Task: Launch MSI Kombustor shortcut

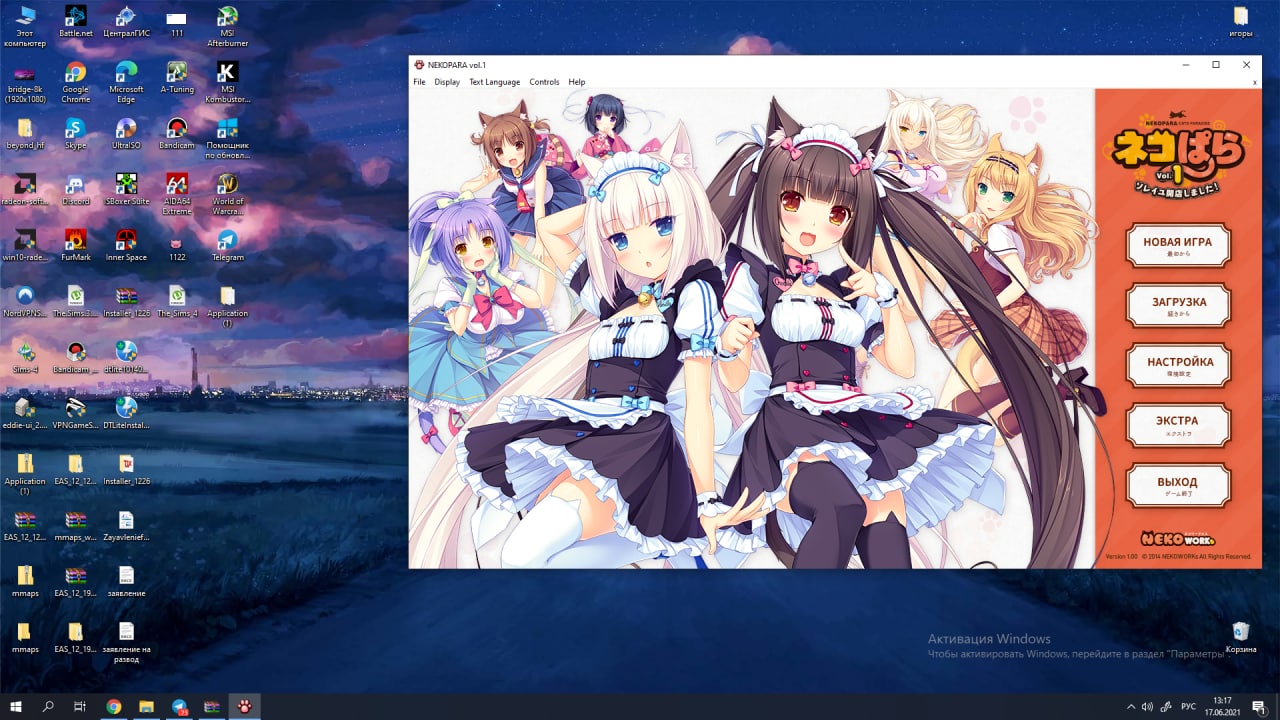Action: [227, 82]
